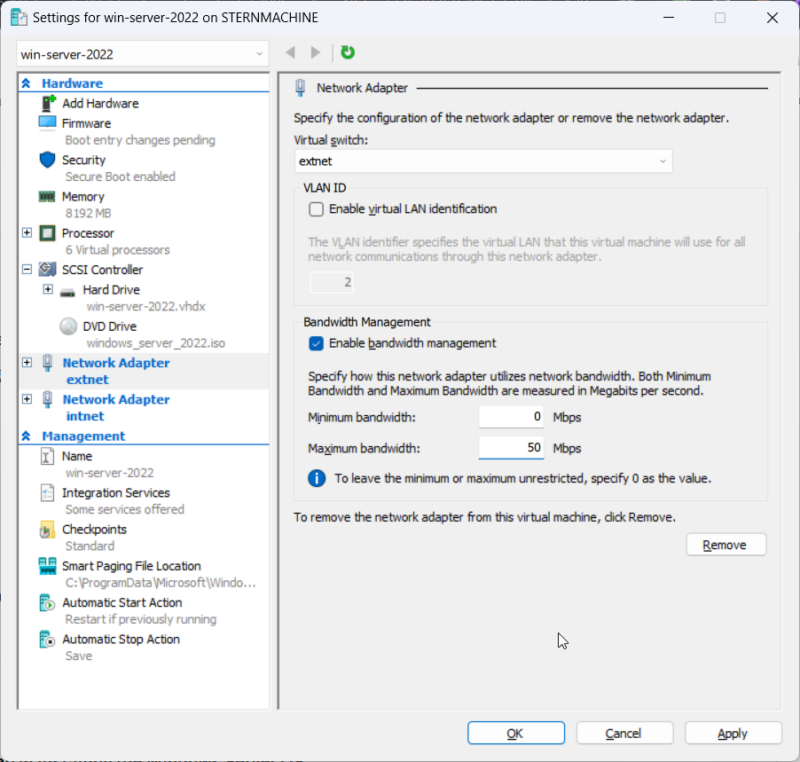Expand the Processor tree node
This screenshot has width=800, height=762.
[27, 233]
